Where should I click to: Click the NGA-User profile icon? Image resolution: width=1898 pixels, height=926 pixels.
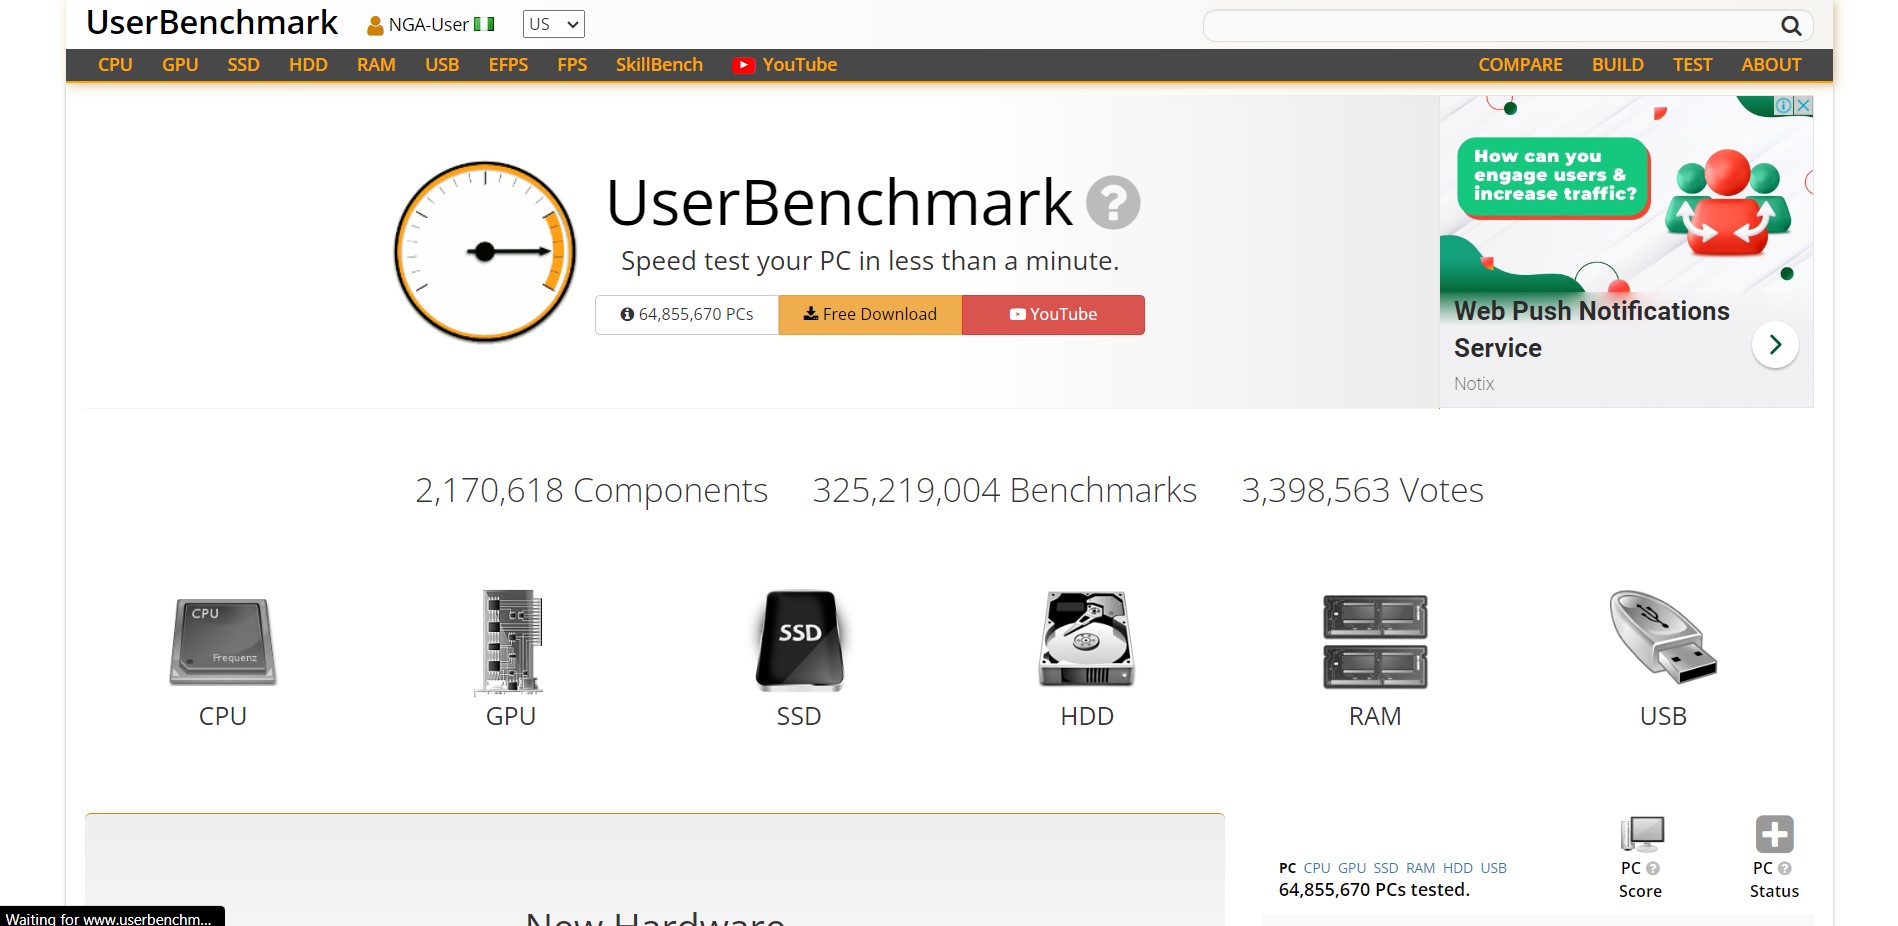[x=375, y=25]
